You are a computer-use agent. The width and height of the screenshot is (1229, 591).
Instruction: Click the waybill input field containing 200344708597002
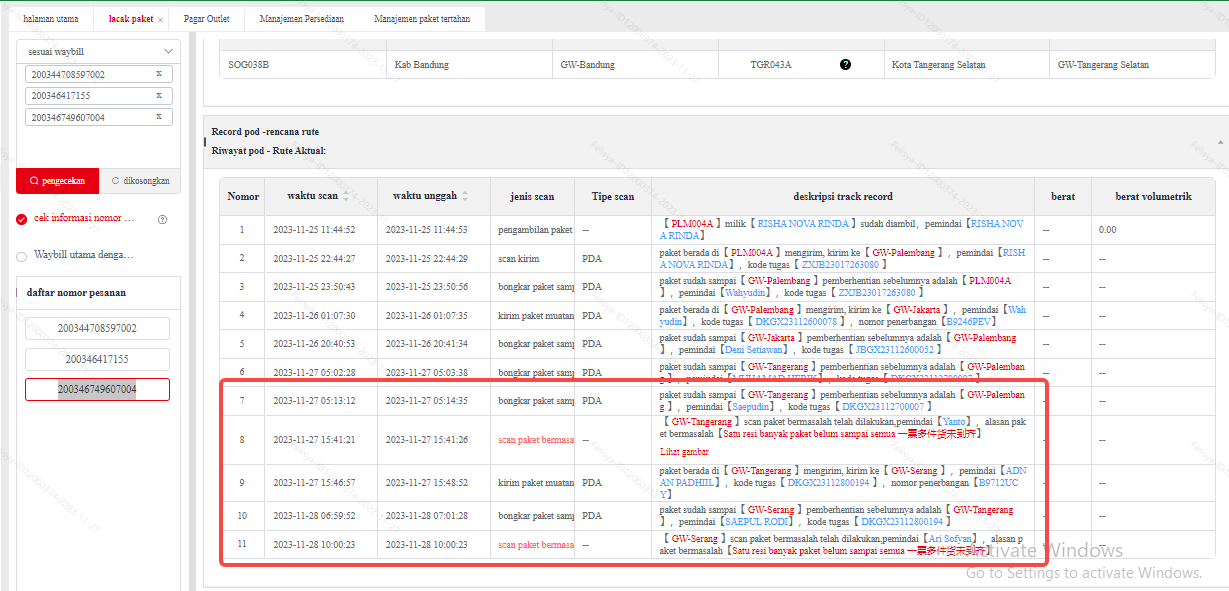[98, 74]
